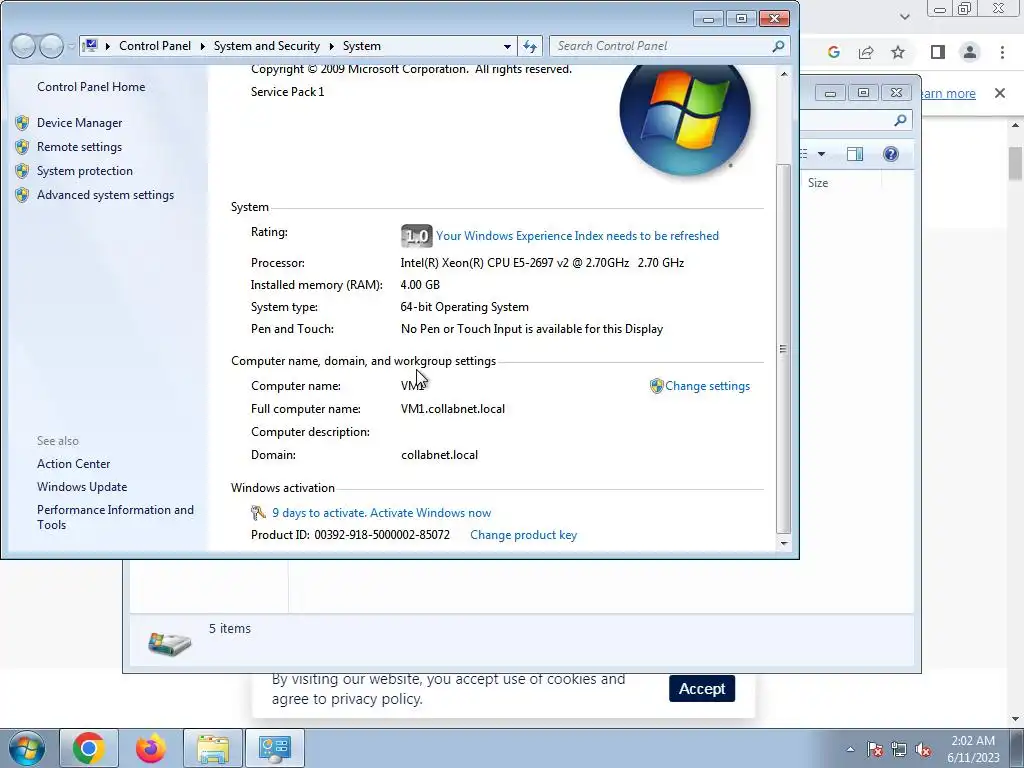1024x768 pixels.
Task: Open recent pages dropdown beside nav arrows
Action: (x=71, y=46)
